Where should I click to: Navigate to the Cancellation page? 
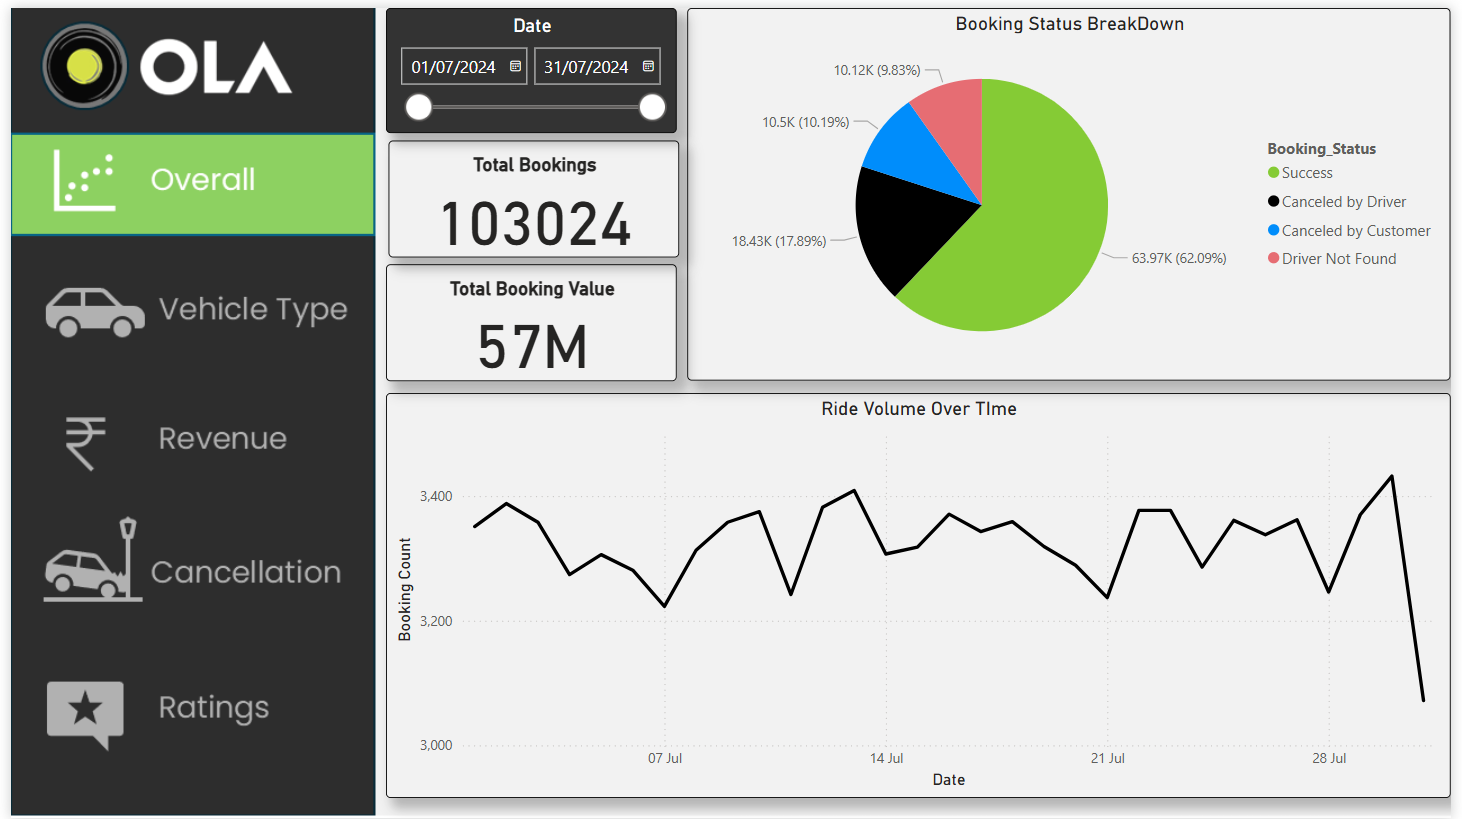click(x=246, y=572)
